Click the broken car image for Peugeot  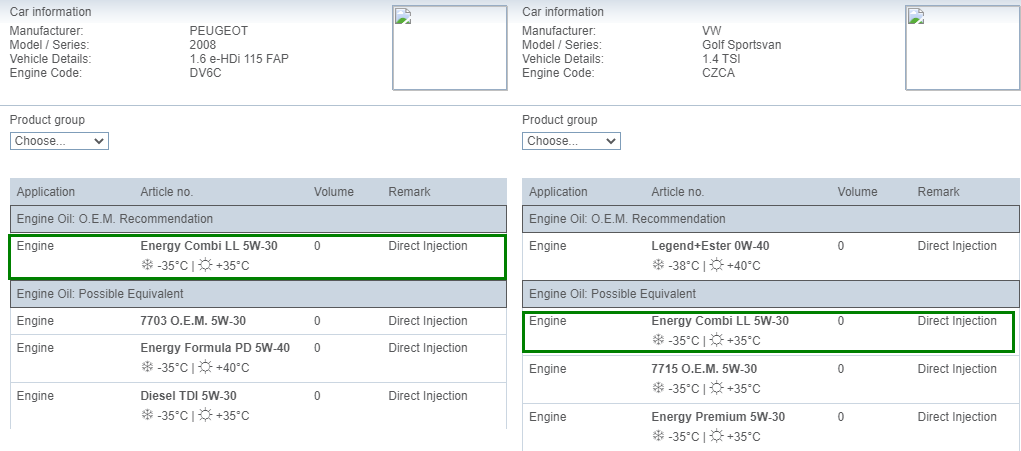coord(449,48)
